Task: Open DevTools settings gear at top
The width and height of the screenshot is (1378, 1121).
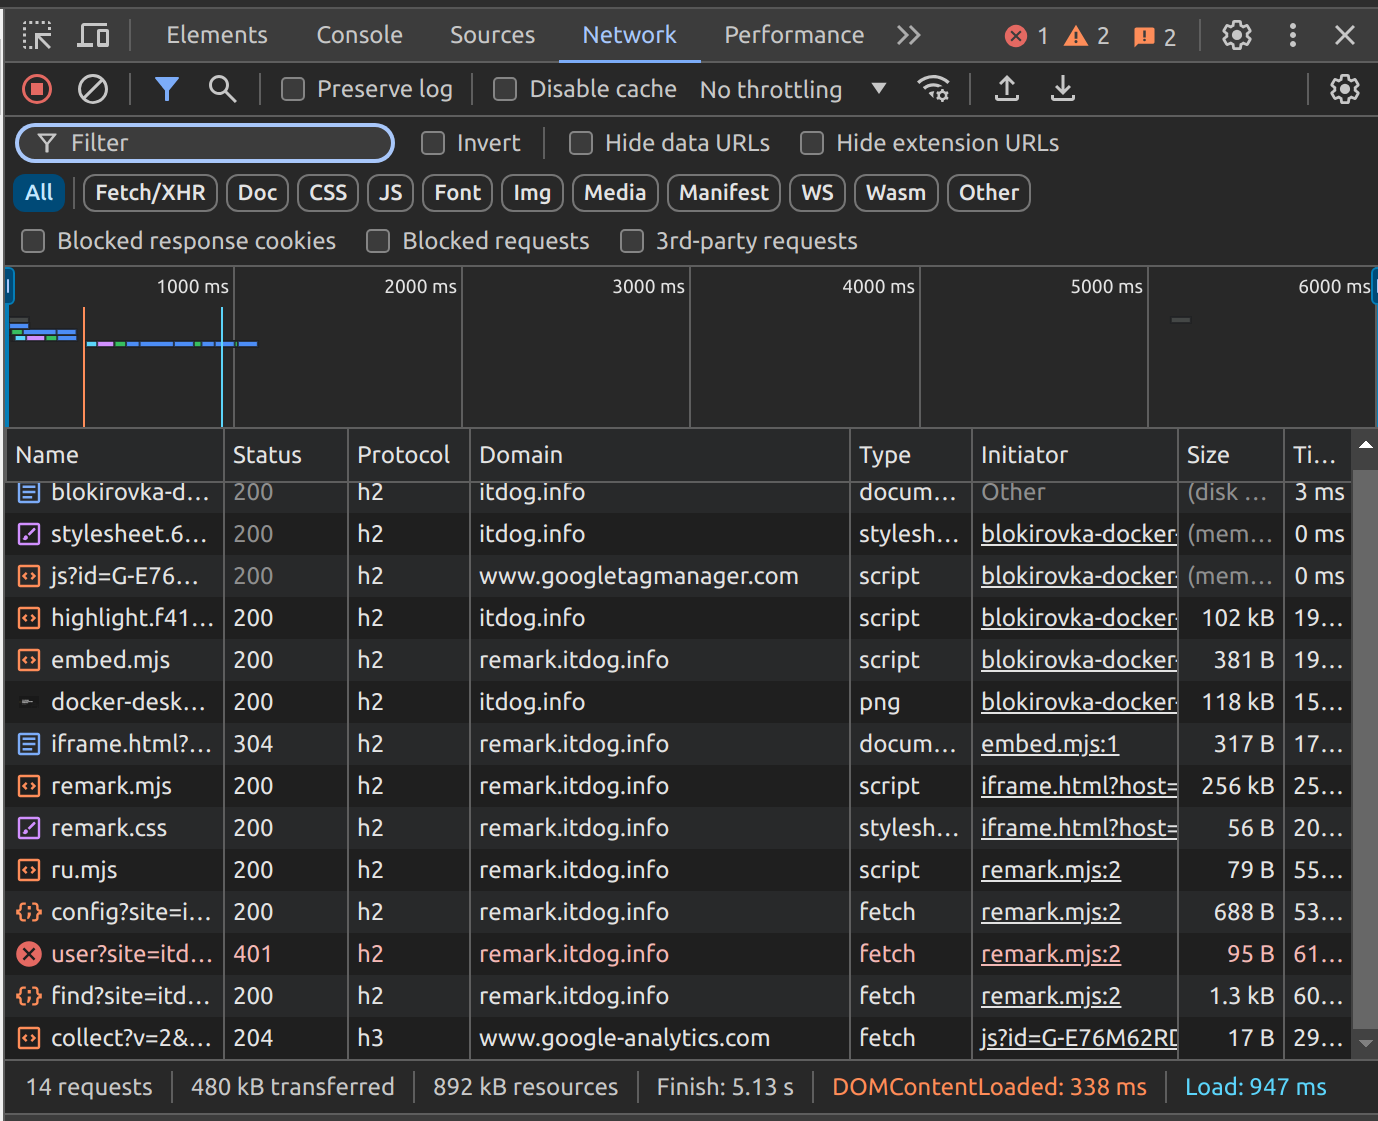Action: point(1237,36)
